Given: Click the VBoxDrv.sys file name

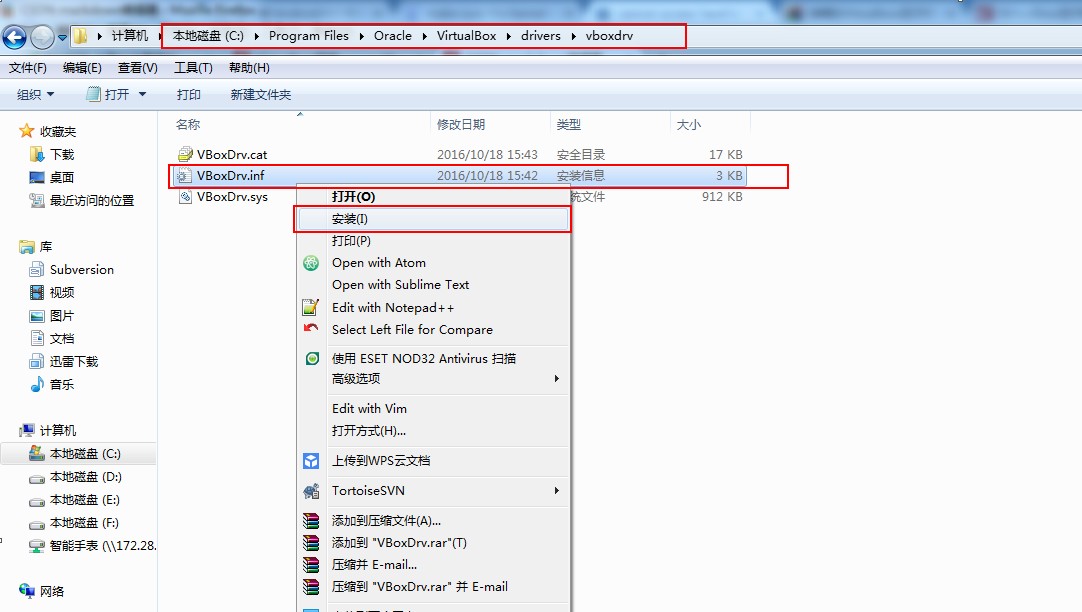Looking at the screenshot, I should pyautogui.click(x=233, y=197).
